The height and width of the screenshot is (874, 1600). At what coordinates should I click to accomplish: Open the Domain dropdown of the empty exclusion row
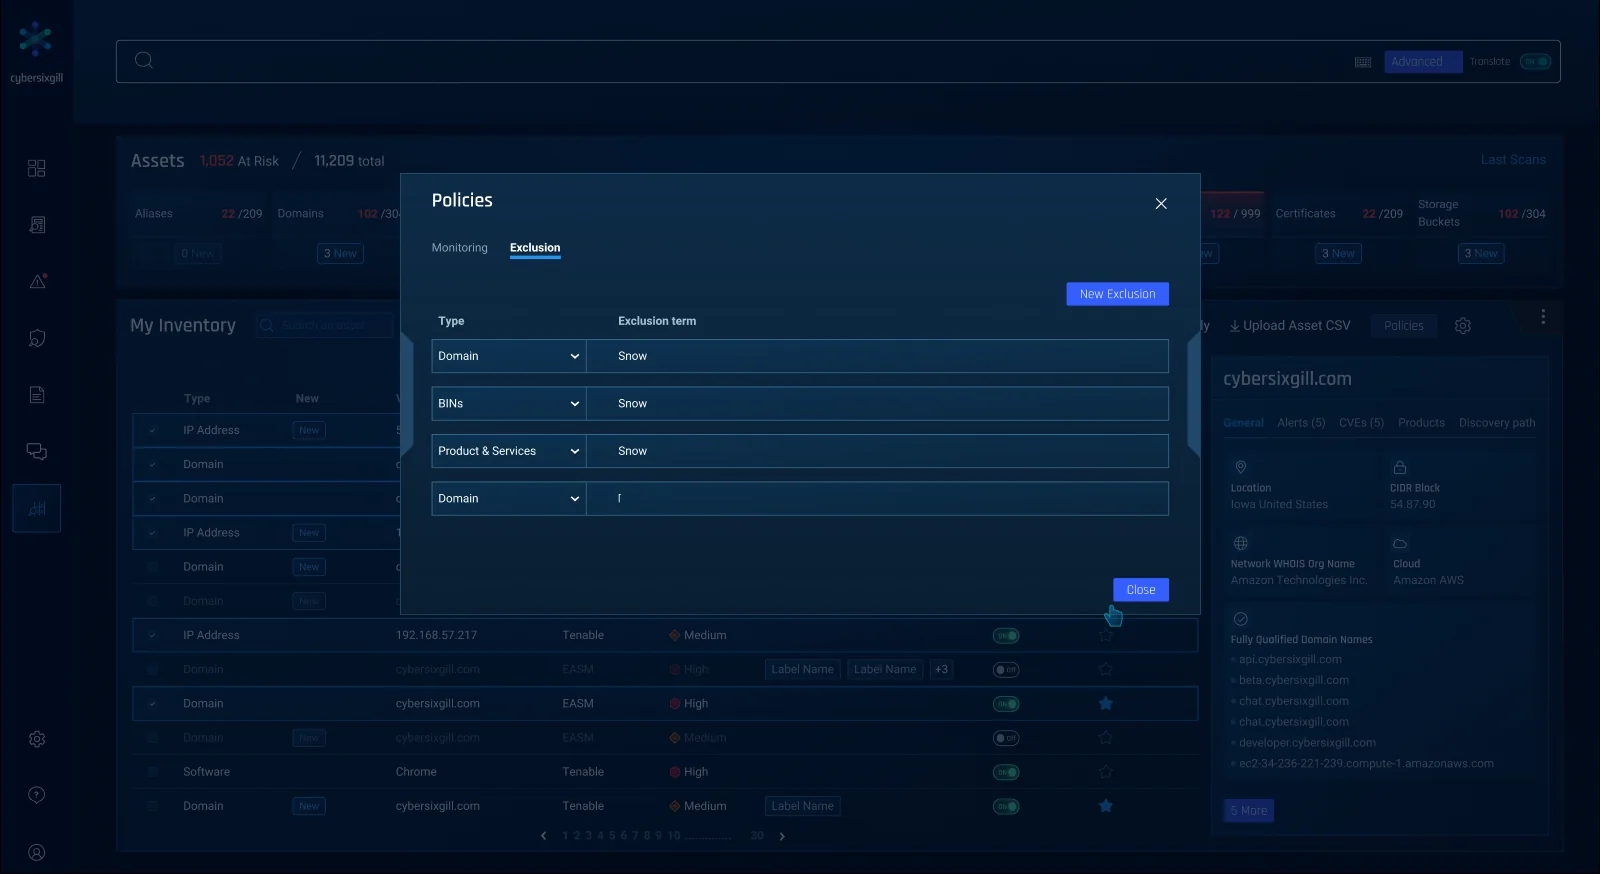(509, 499)
